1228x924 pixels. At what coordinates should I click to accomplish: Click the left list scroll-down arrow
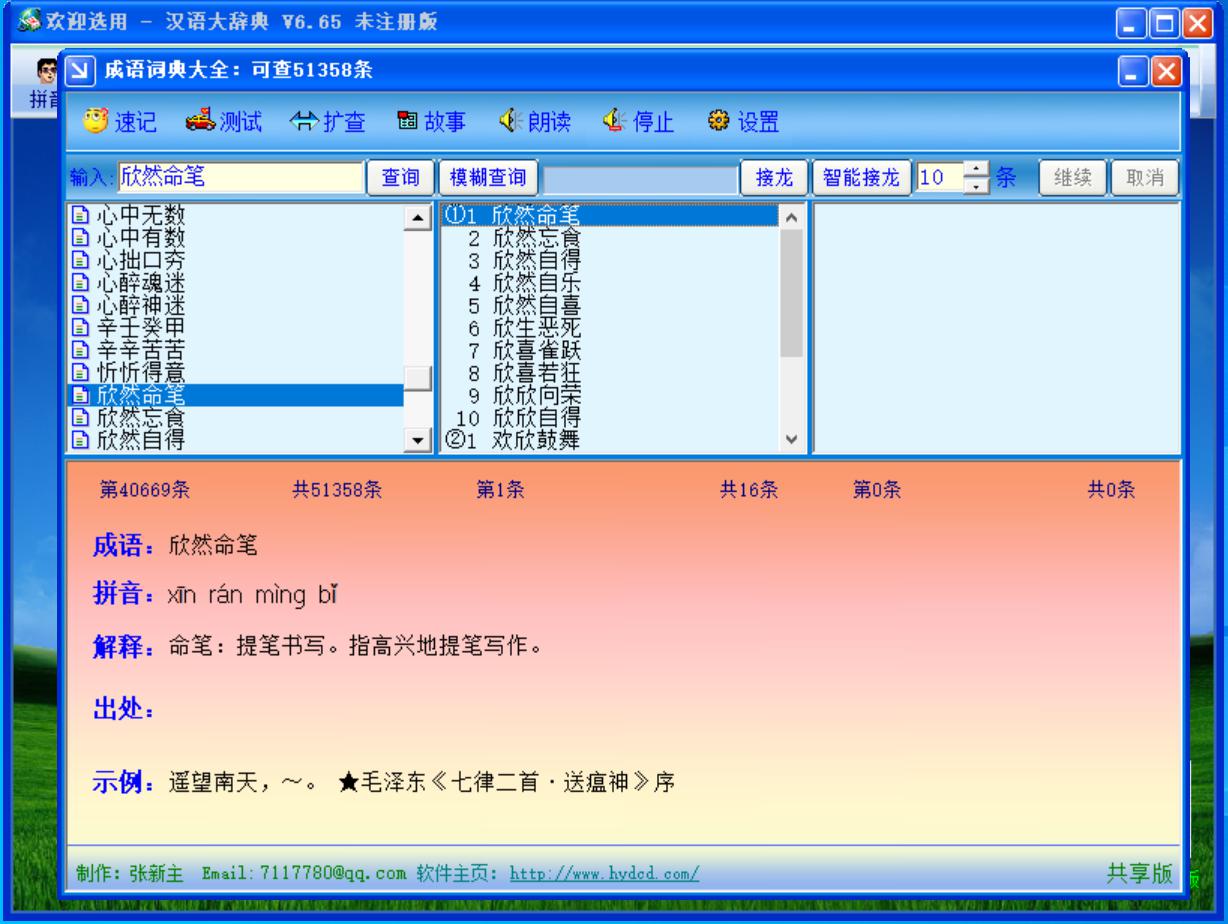417,438
